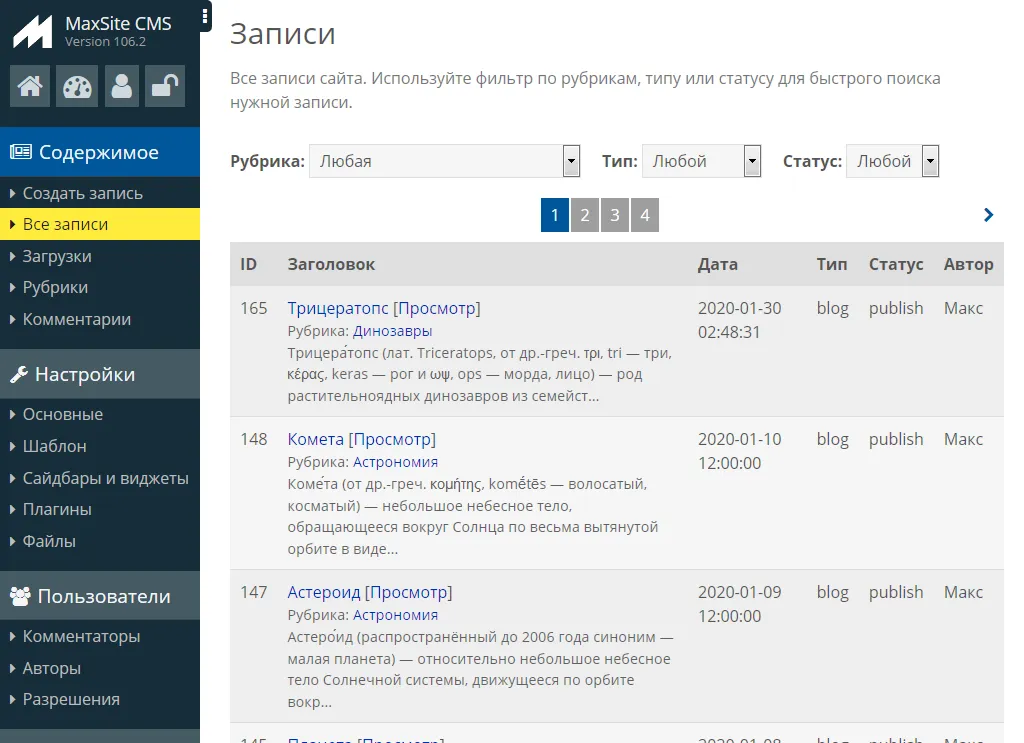The width and height of the screenshot is (1024, 743).
Task: Jump to page 3 of records
Action: (614, 215)
